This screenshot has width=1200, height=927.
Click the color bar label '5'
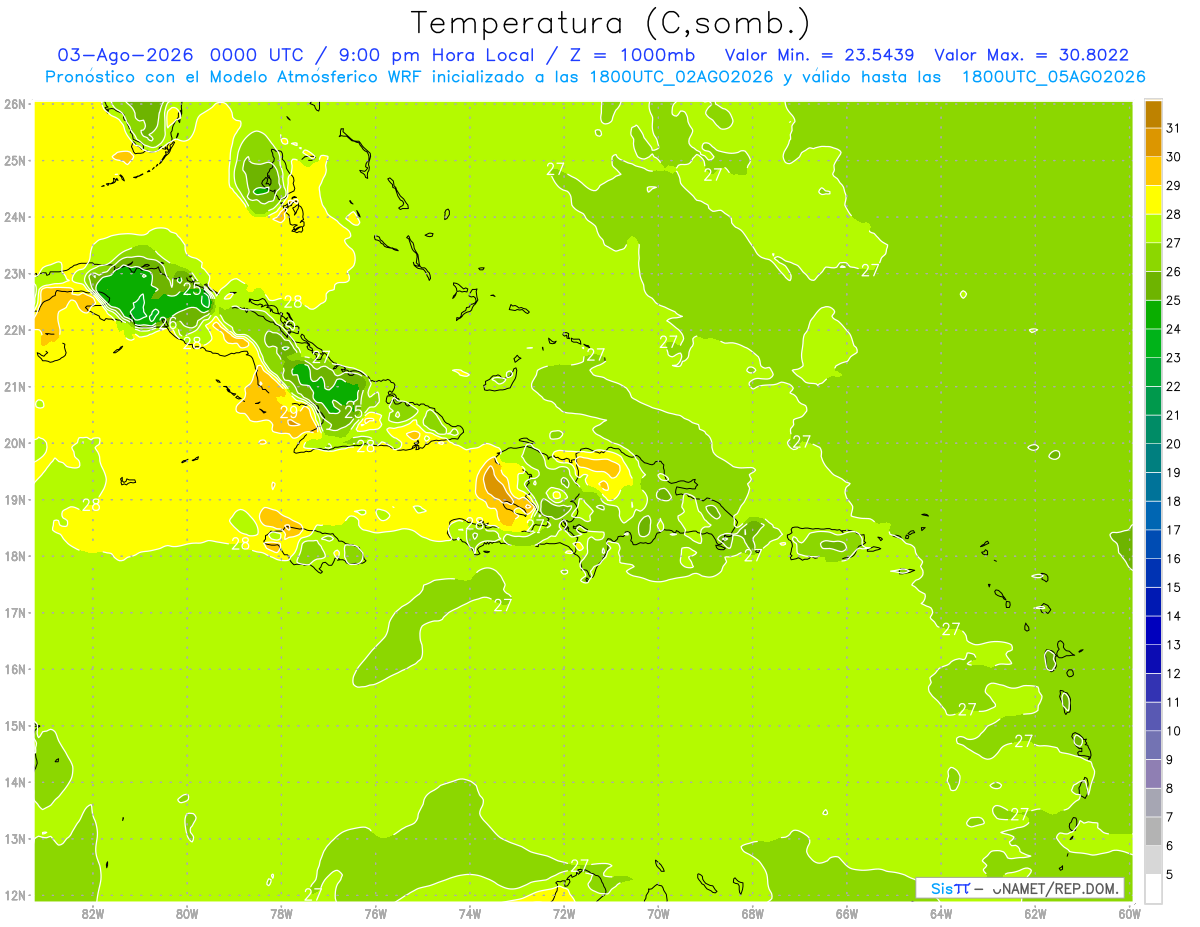click(1170, 875)
